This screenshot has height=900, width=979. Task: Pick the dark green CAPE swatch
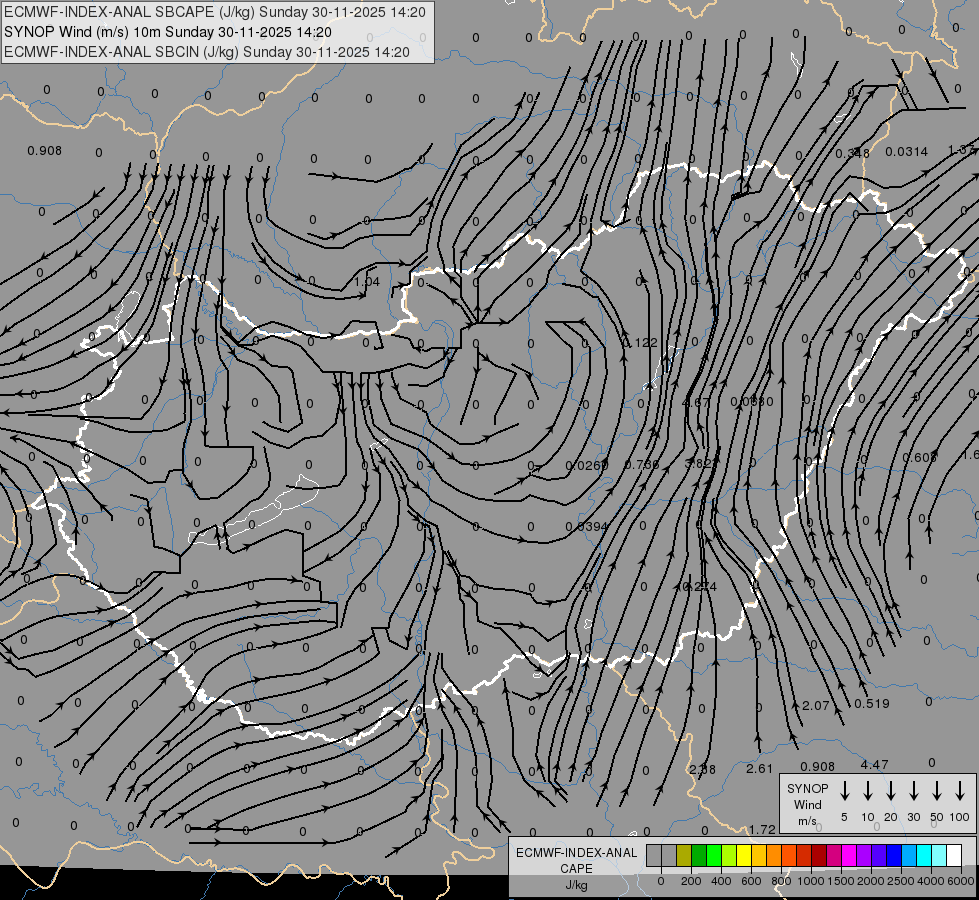coord(699,855)
